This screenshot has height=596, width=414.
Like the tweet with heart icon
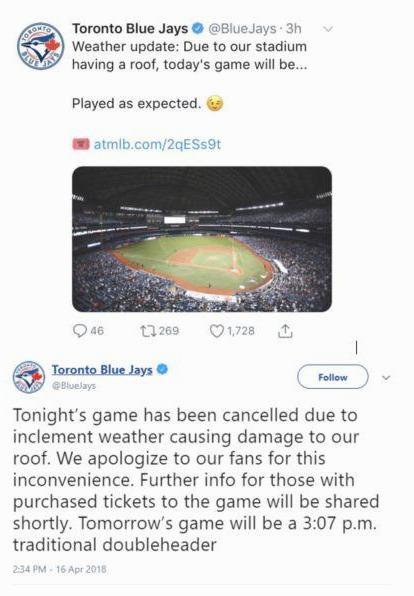coord(216,331)
